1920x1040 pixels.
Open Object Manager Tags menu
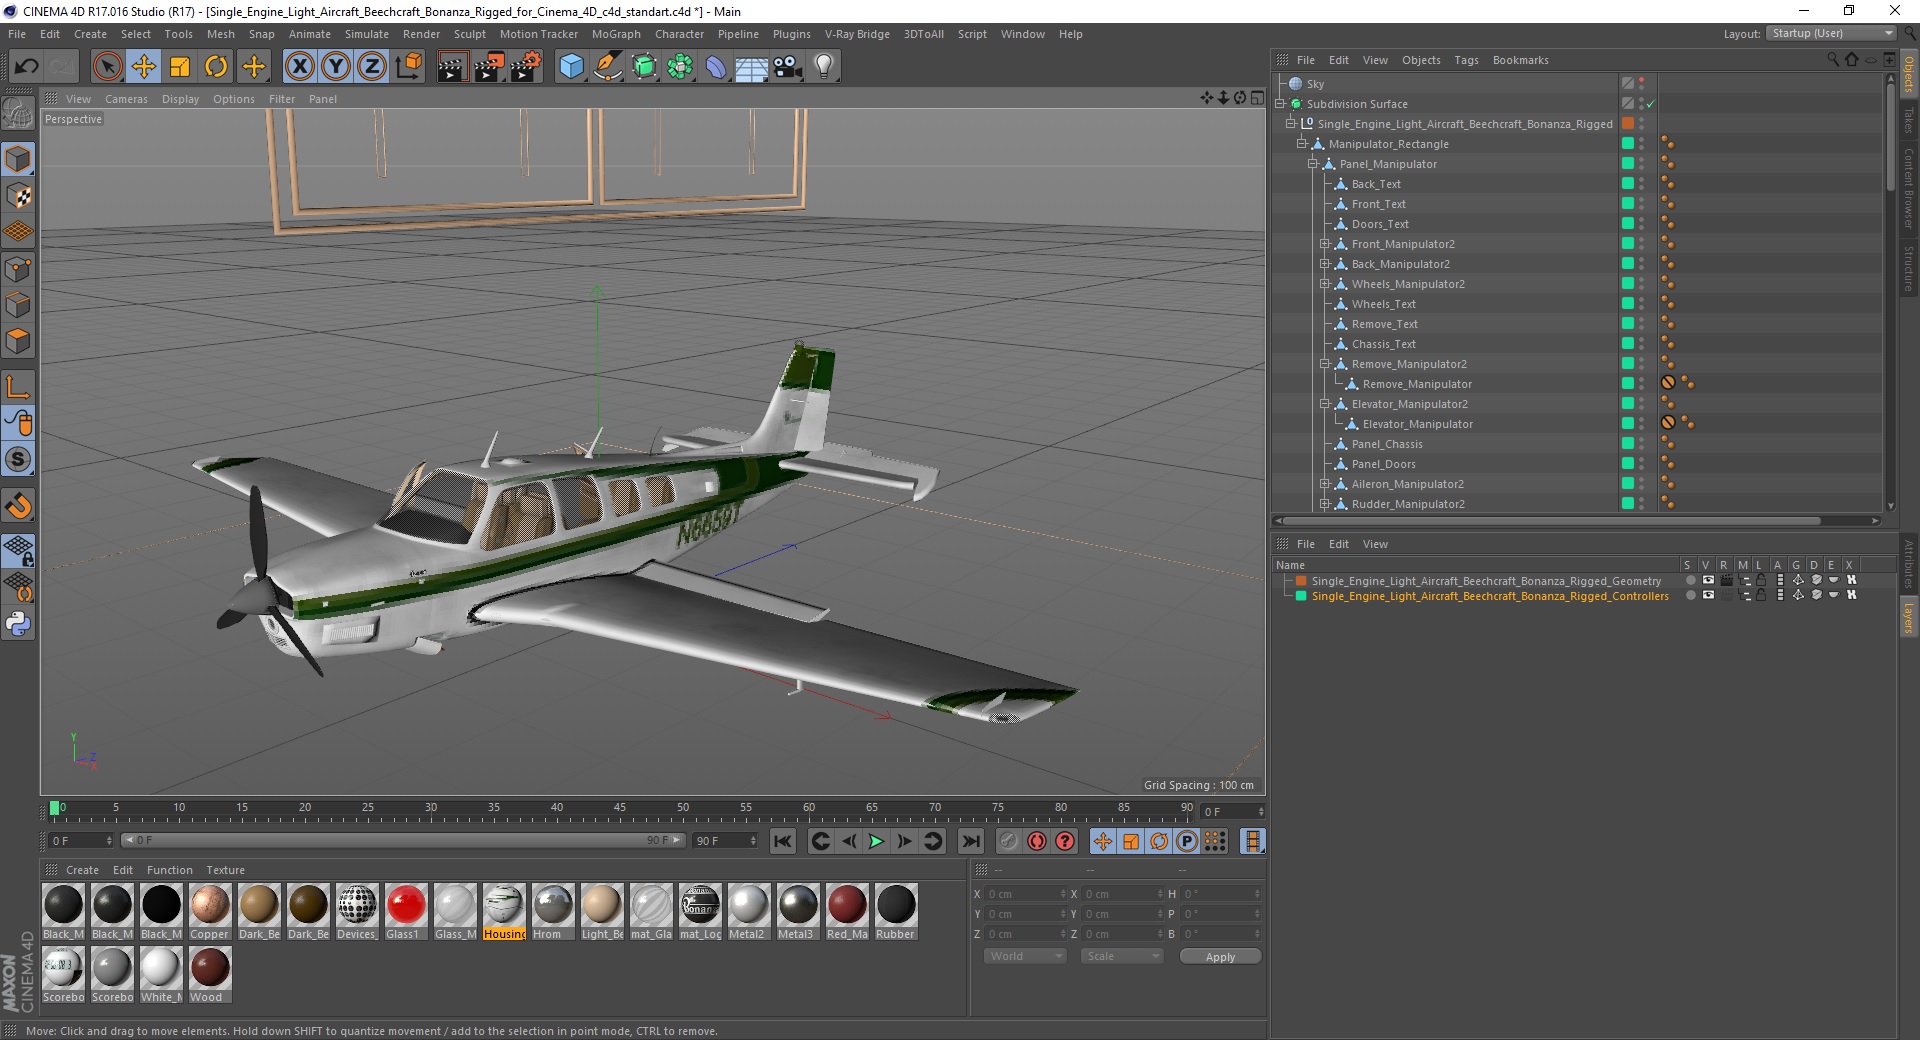point(1466,60)
